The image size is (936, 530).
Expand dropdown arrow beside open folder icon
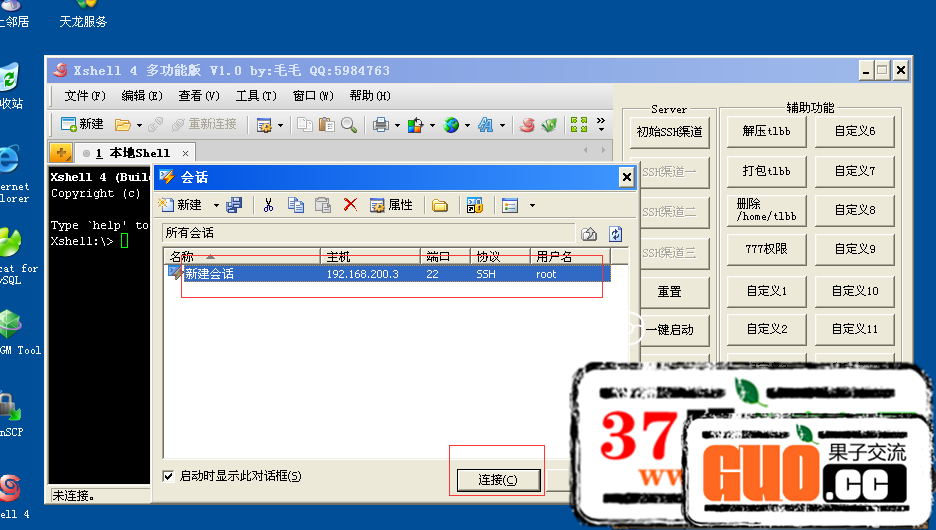click(139, 125)
